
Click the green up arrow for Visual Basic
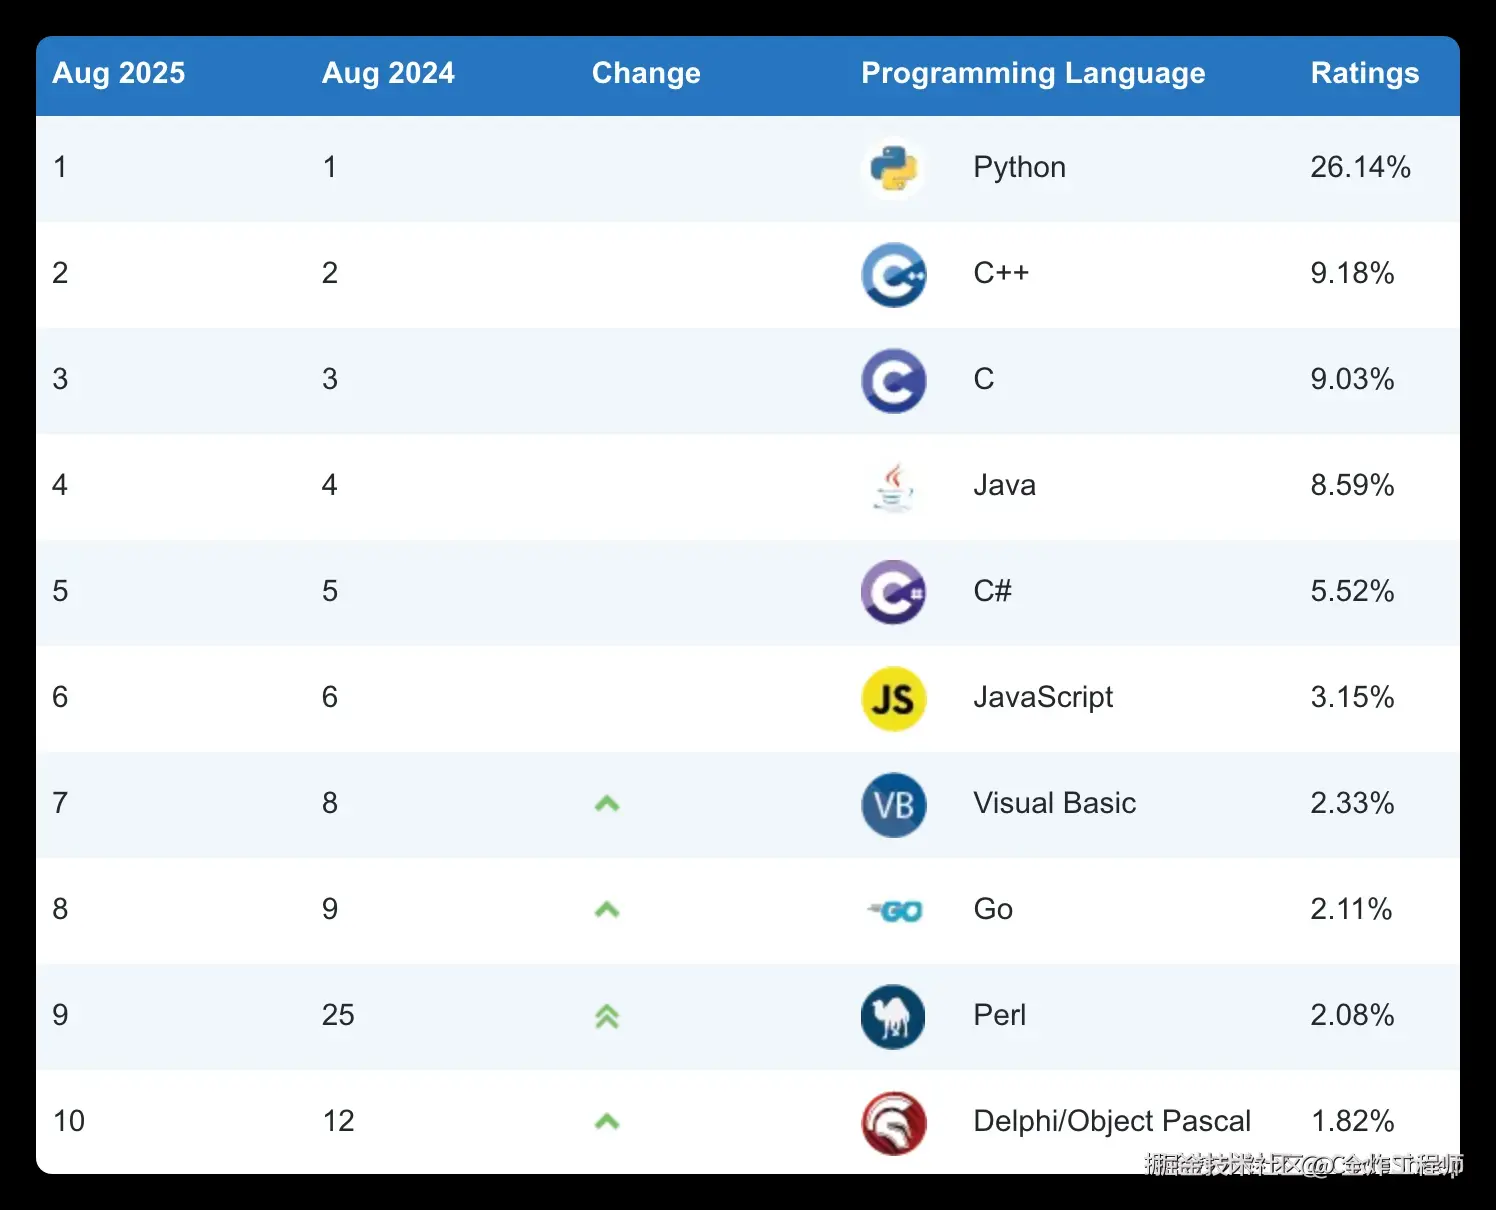[x=607, y=804]
